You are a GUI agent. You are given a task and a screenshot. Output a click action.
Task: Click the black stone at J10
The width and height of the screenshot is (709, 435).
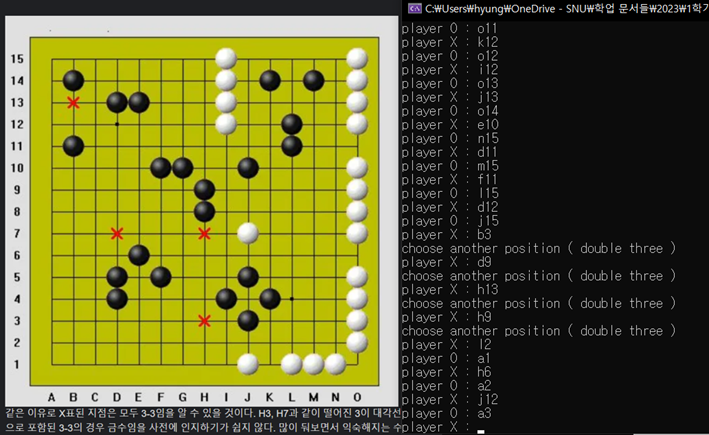[248, 167]
